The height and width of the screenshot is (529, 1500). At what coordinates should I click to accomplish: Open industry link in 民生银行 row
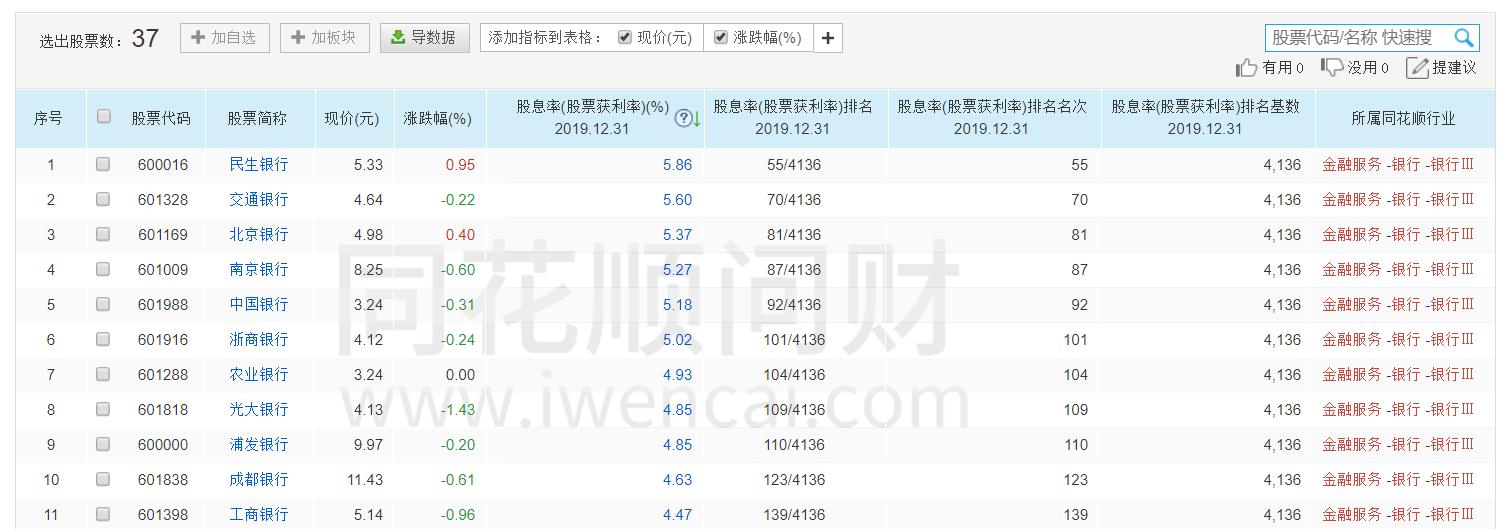tap(1398, 165)
